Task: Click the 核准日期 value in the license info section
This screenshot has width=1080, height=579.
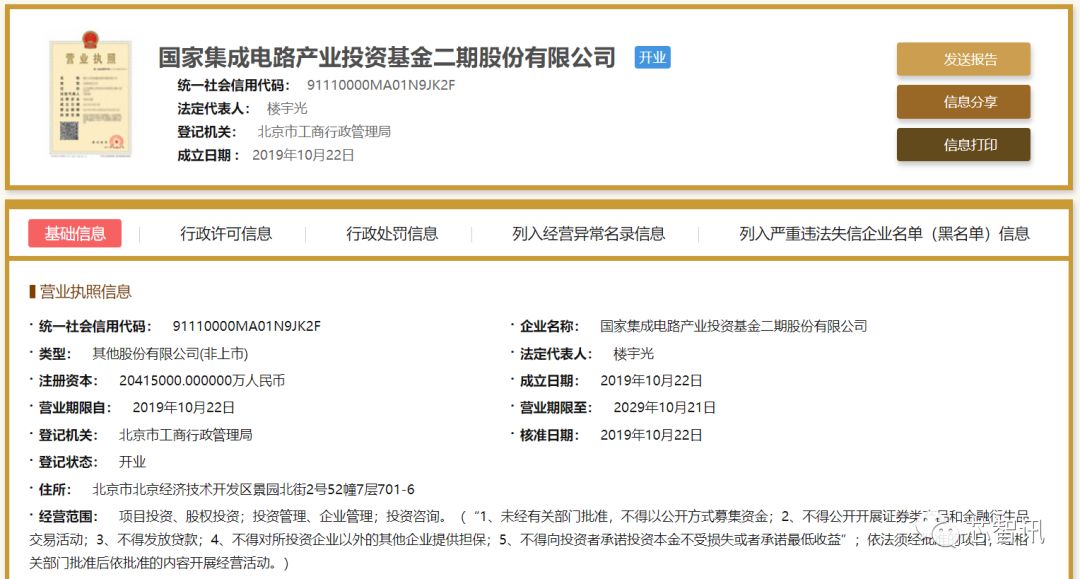Action: coord(651,434)
